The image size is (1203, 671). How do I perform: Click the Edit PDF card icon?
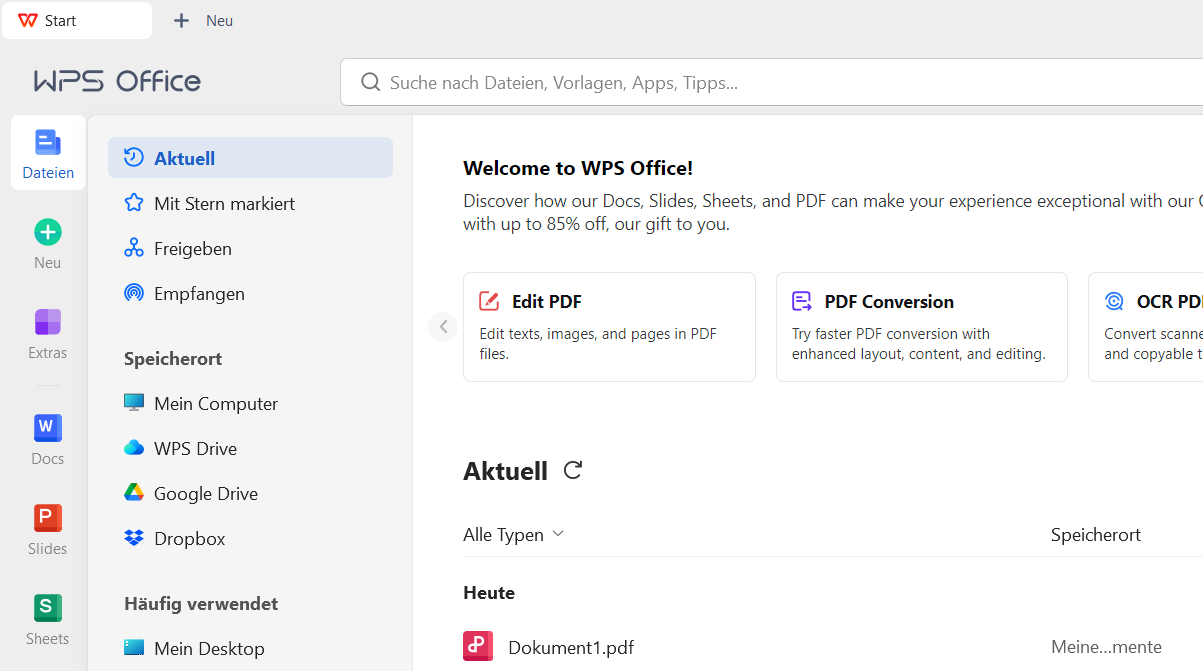point(489,301)
